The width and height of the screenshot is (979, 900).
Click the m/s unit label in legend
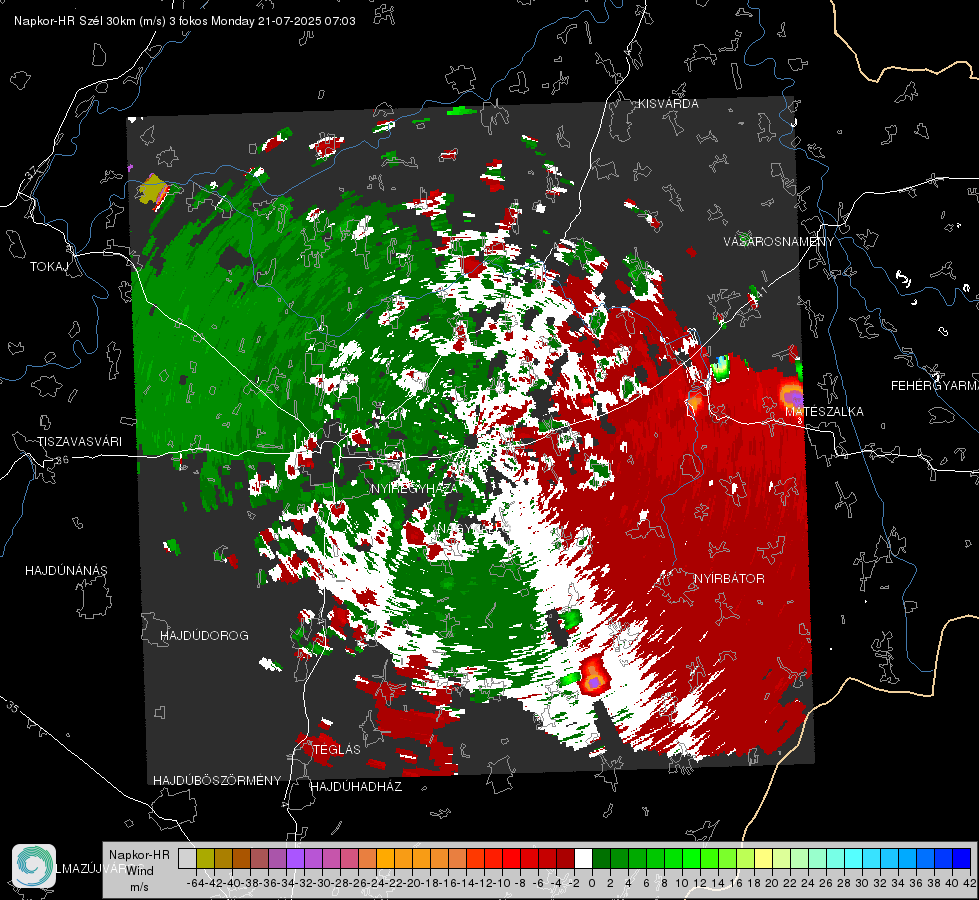[x=139, y=887]
